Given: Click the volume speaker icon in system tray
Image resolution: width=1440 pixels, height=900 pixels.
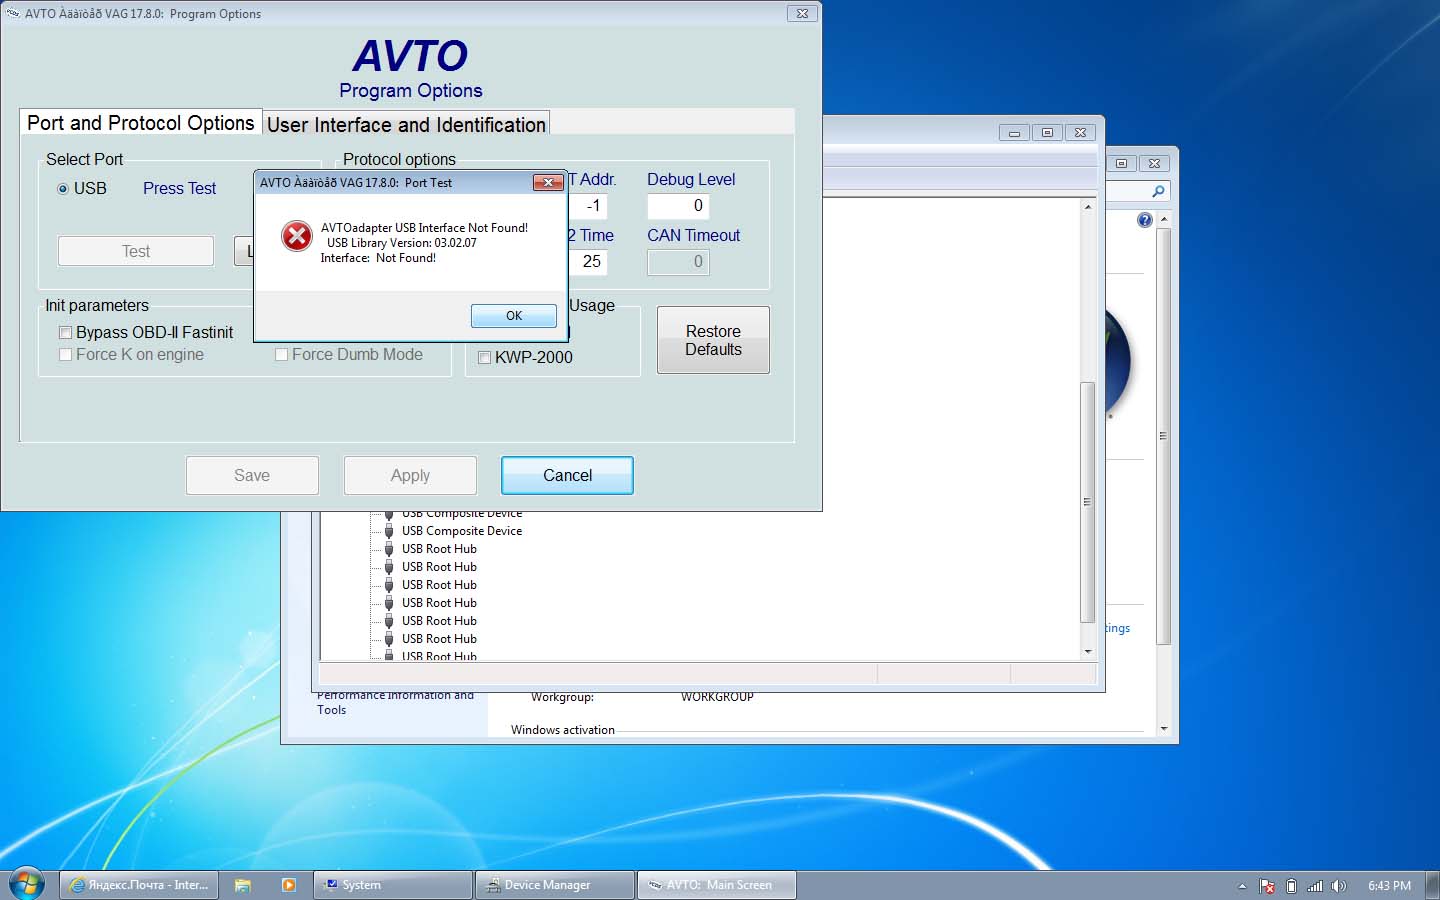Looking at the screenshot, I should coord(1339,886).
